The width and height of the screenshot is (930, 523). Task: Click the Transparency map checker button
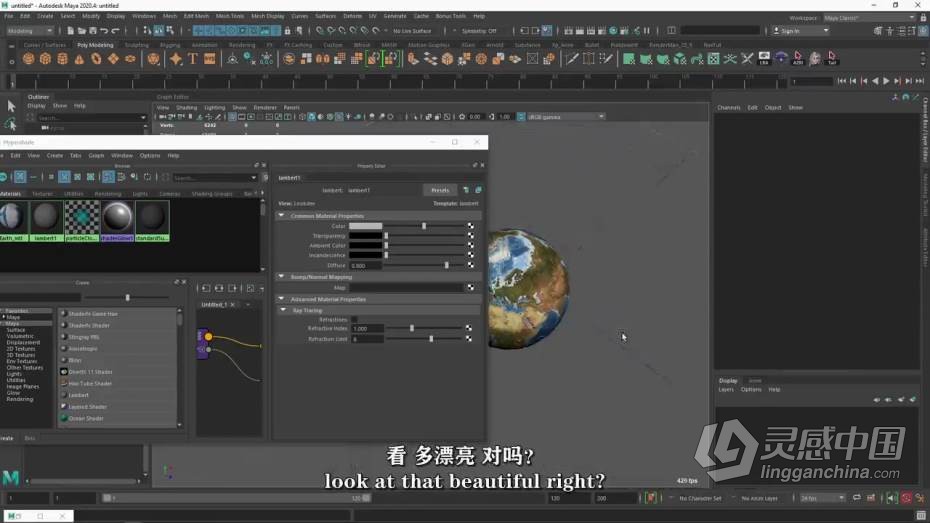(x=470, y=235)
